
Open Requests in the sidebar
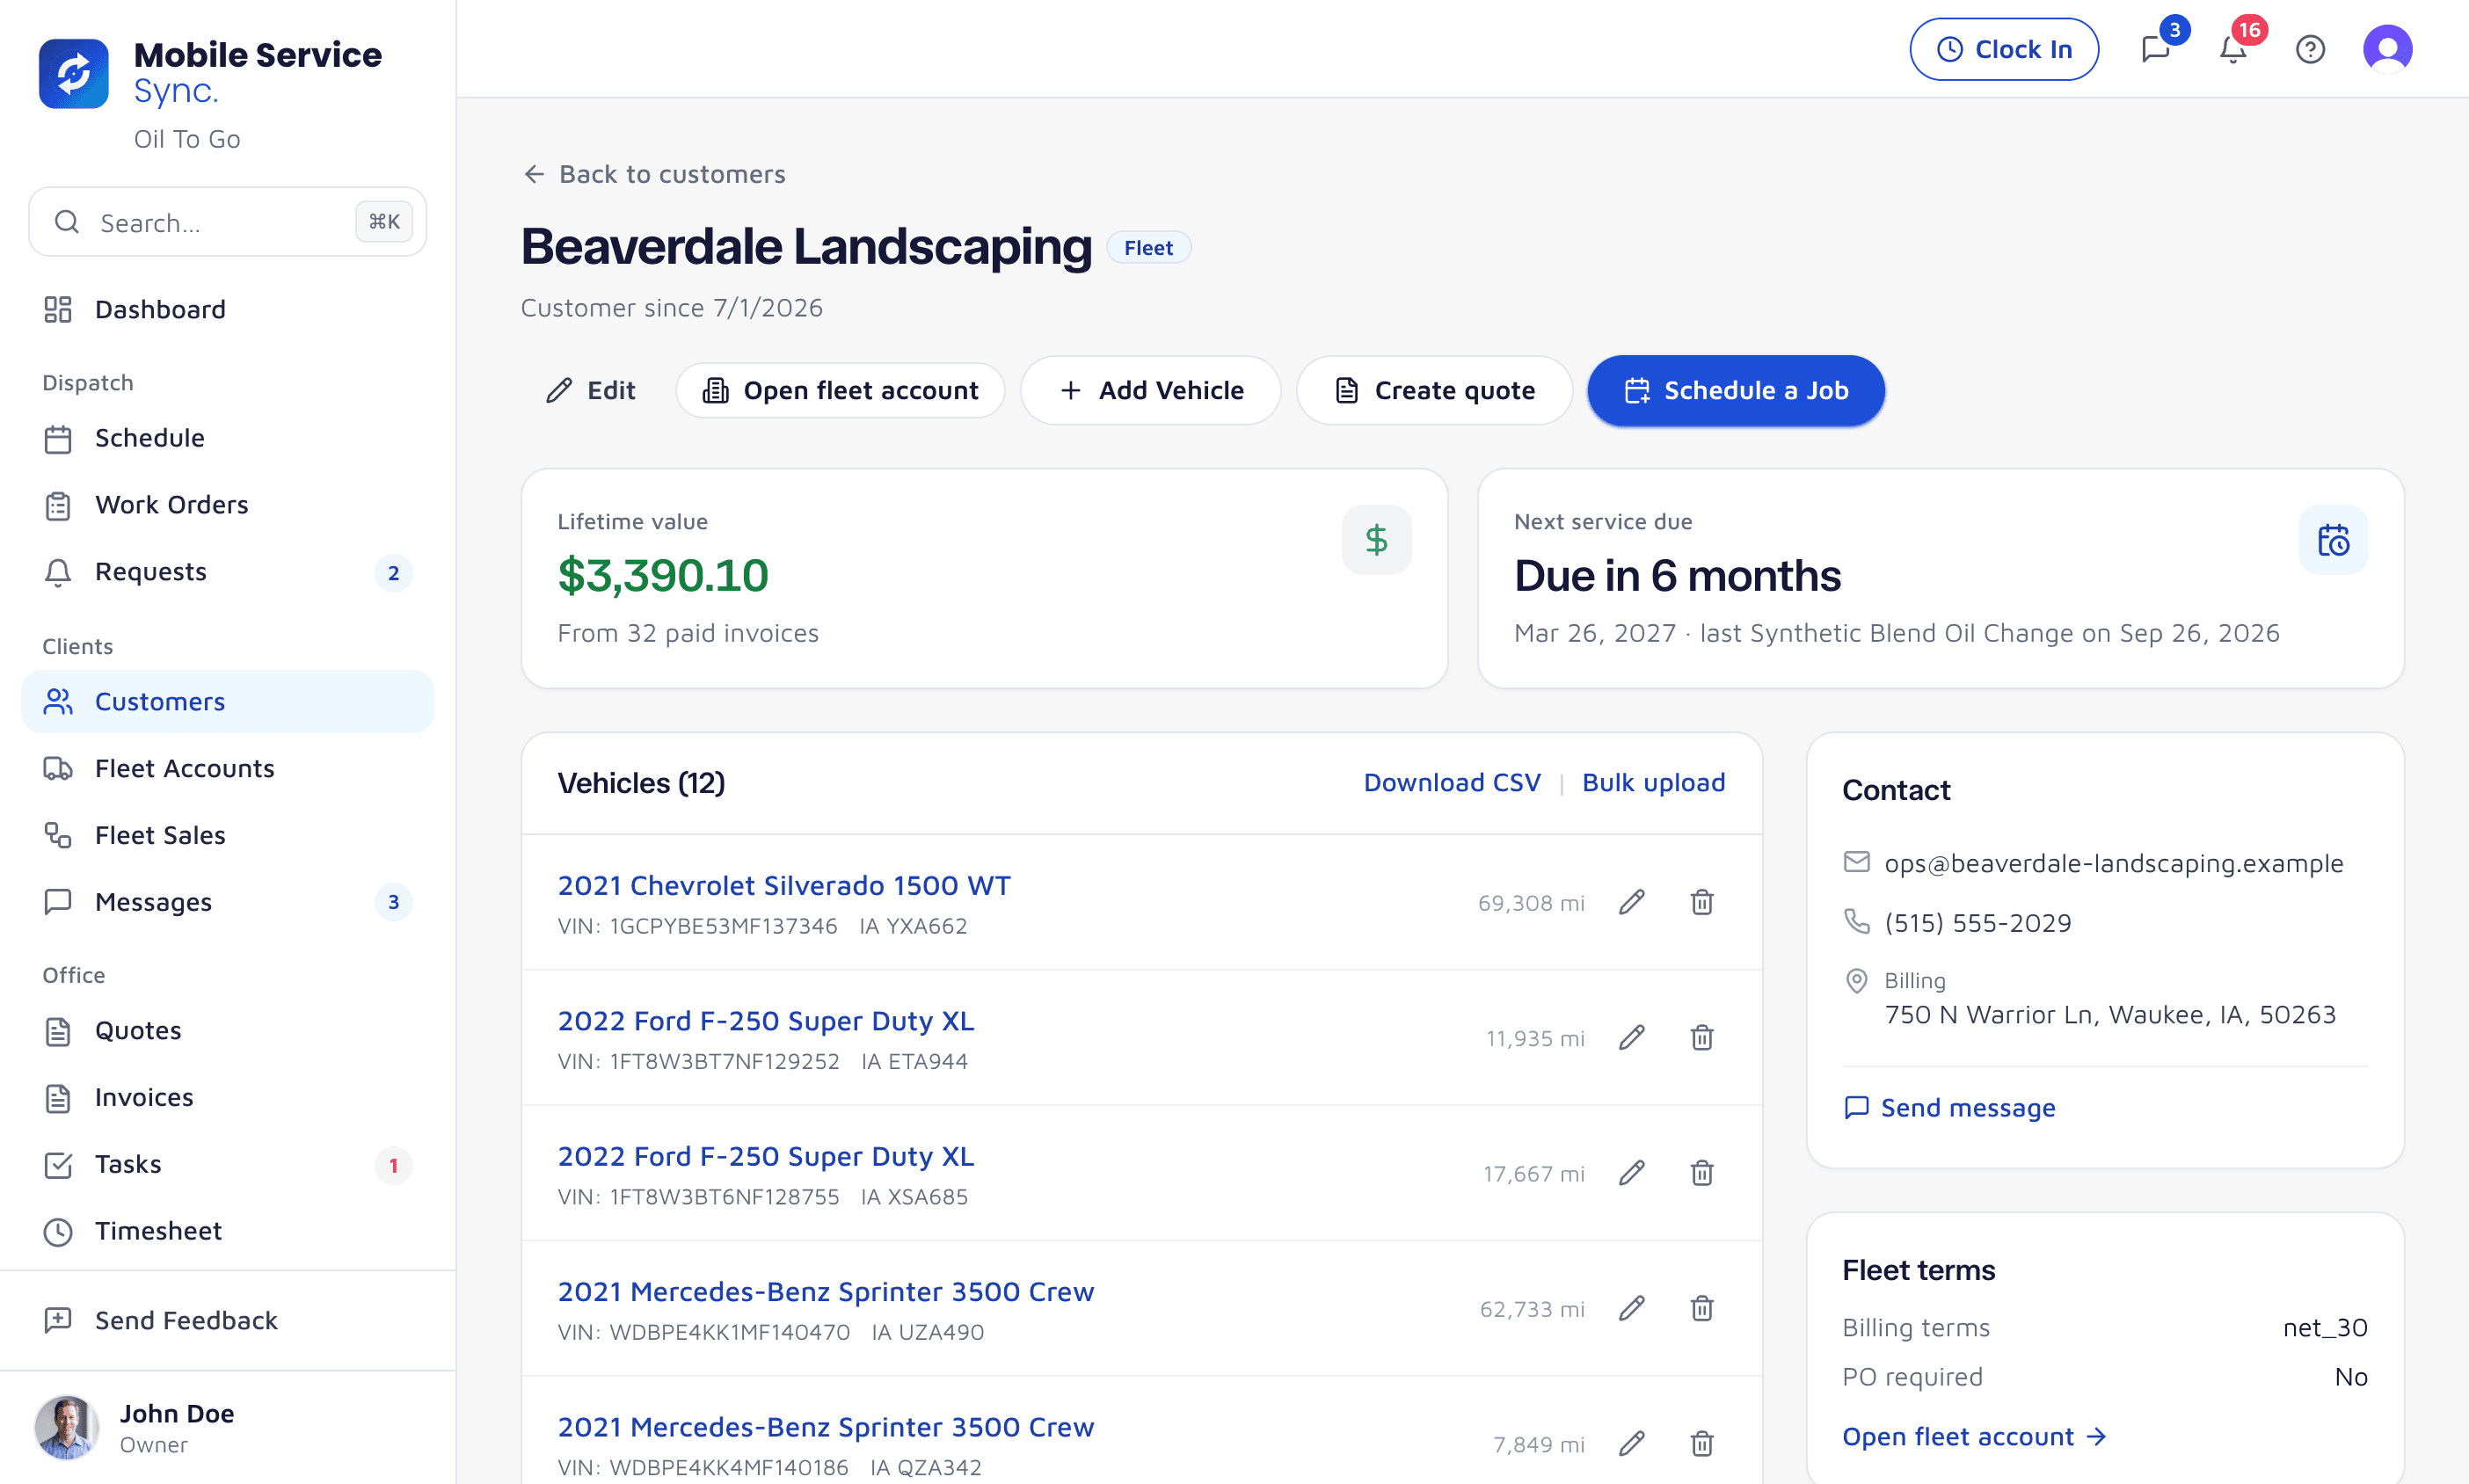[x=228, y=572]
